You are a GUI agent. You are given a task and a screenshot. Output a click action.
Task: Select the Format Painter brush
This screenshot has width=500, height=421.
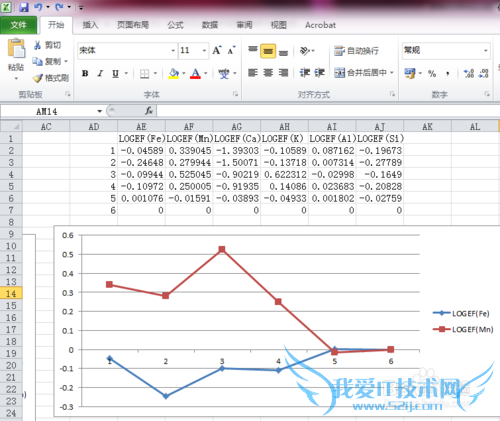point(37,78)
